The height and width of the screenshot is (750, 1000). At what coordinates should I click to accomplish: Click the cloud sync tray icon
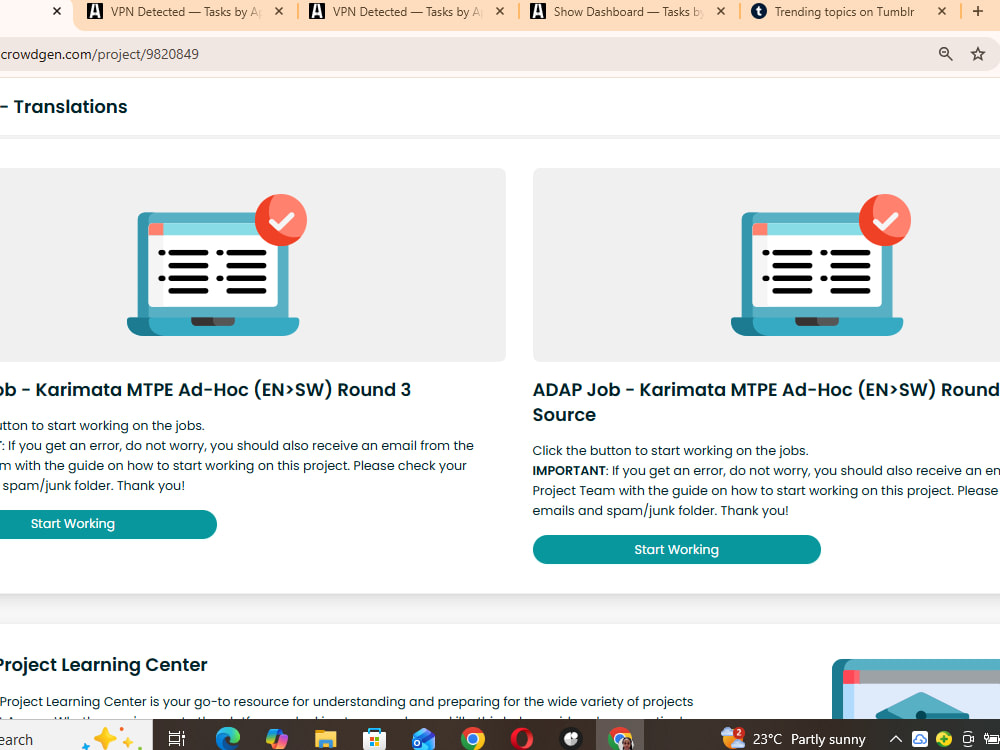(x=920, y=739)
